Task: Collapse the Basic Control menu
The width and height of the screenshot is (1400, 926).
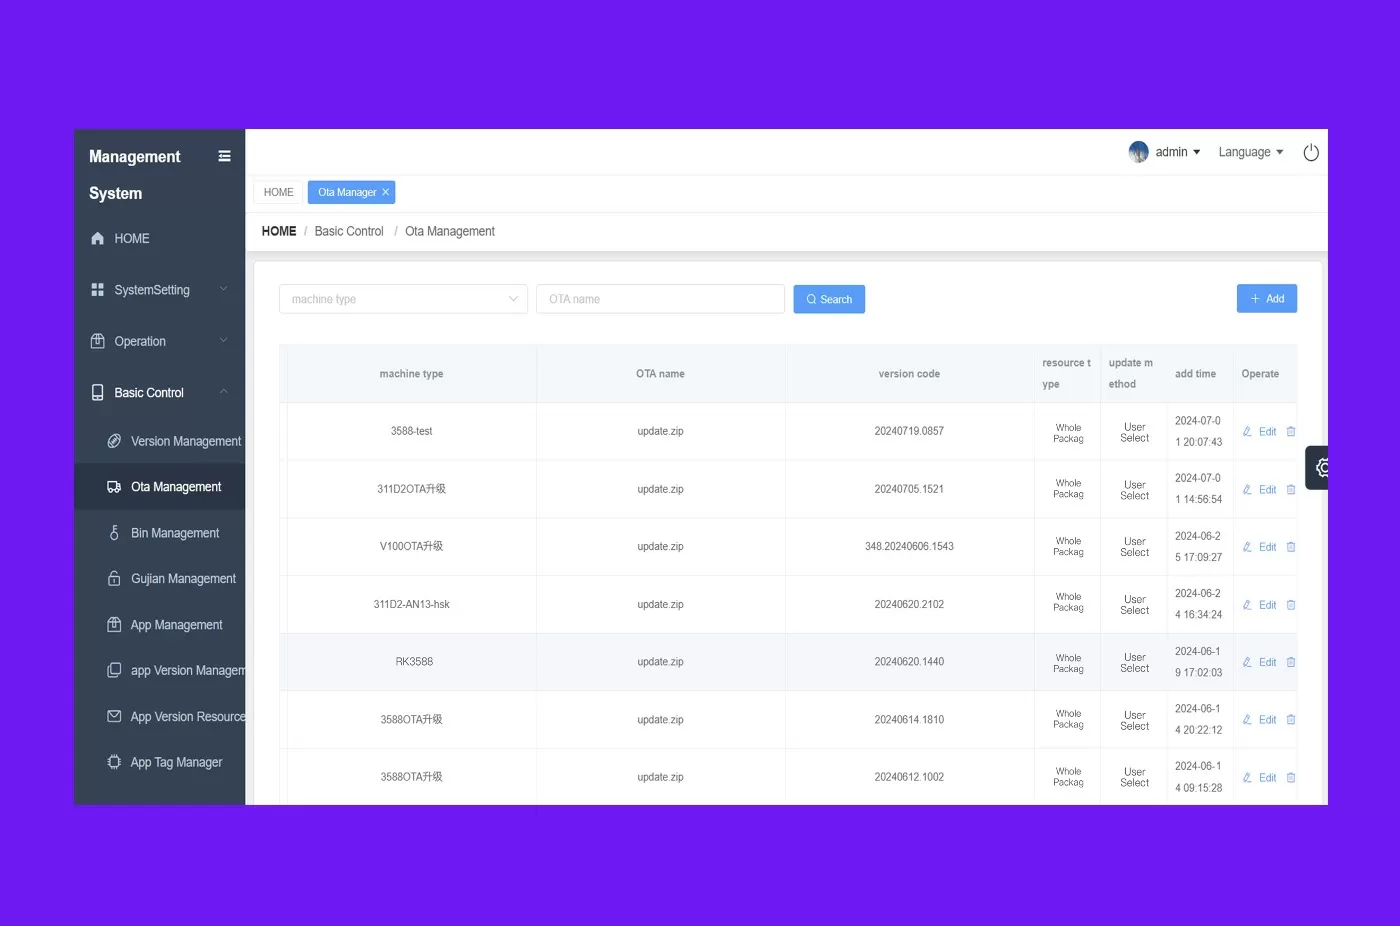Action: pyautogui.click(x=160, y=393)
